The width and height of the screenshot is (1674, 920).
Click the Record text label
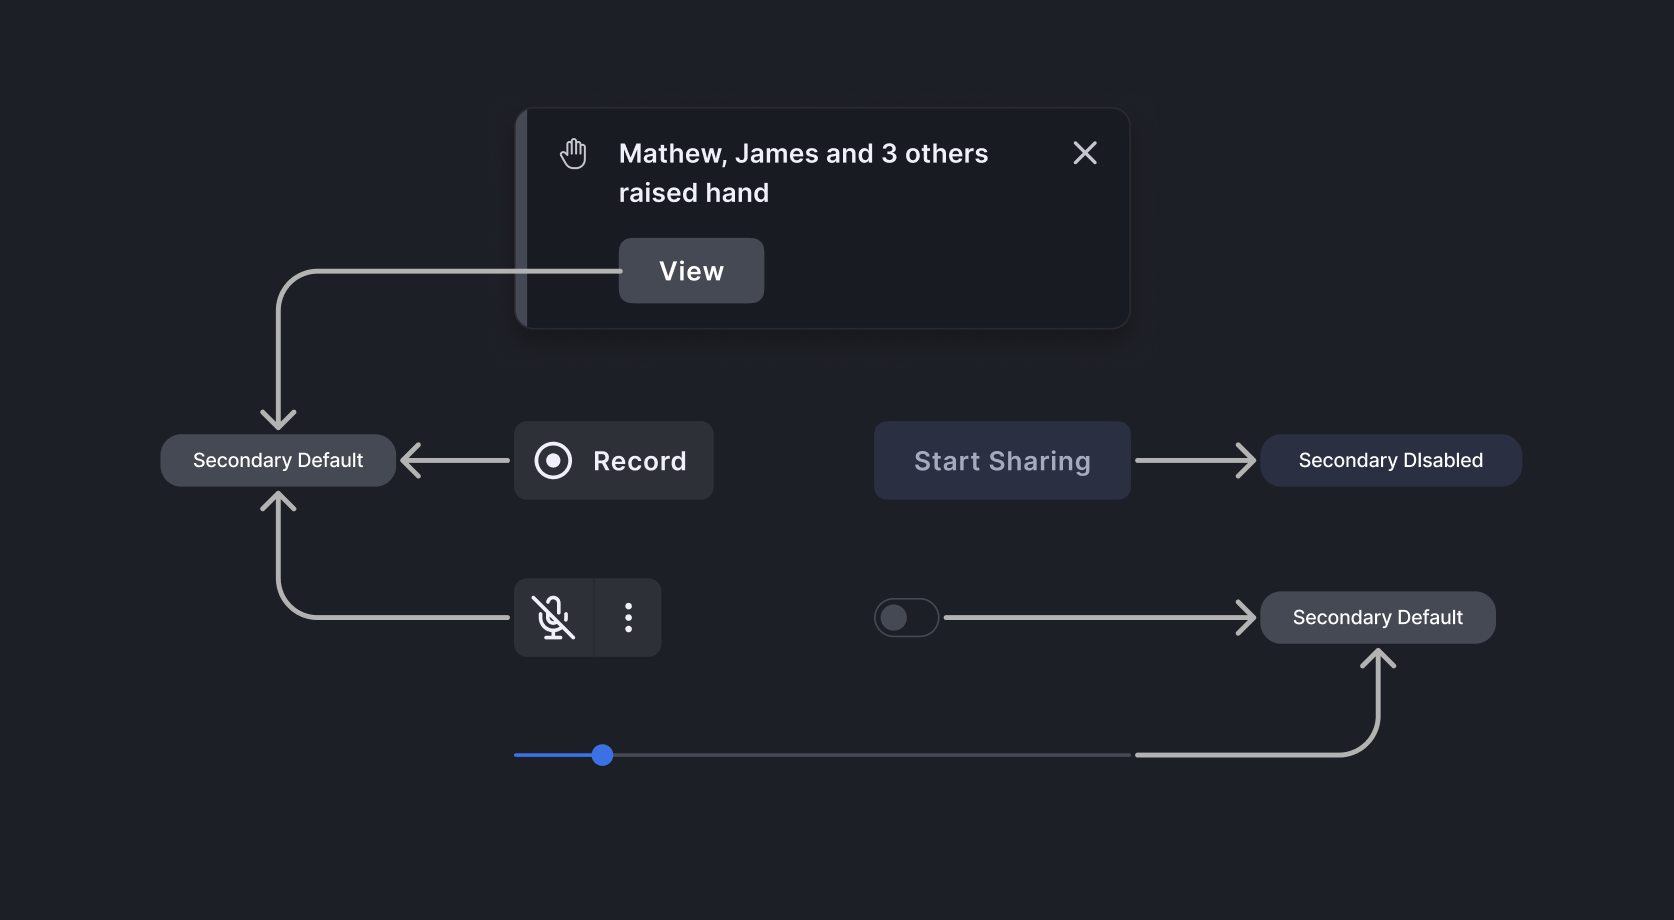coord(640,461)
